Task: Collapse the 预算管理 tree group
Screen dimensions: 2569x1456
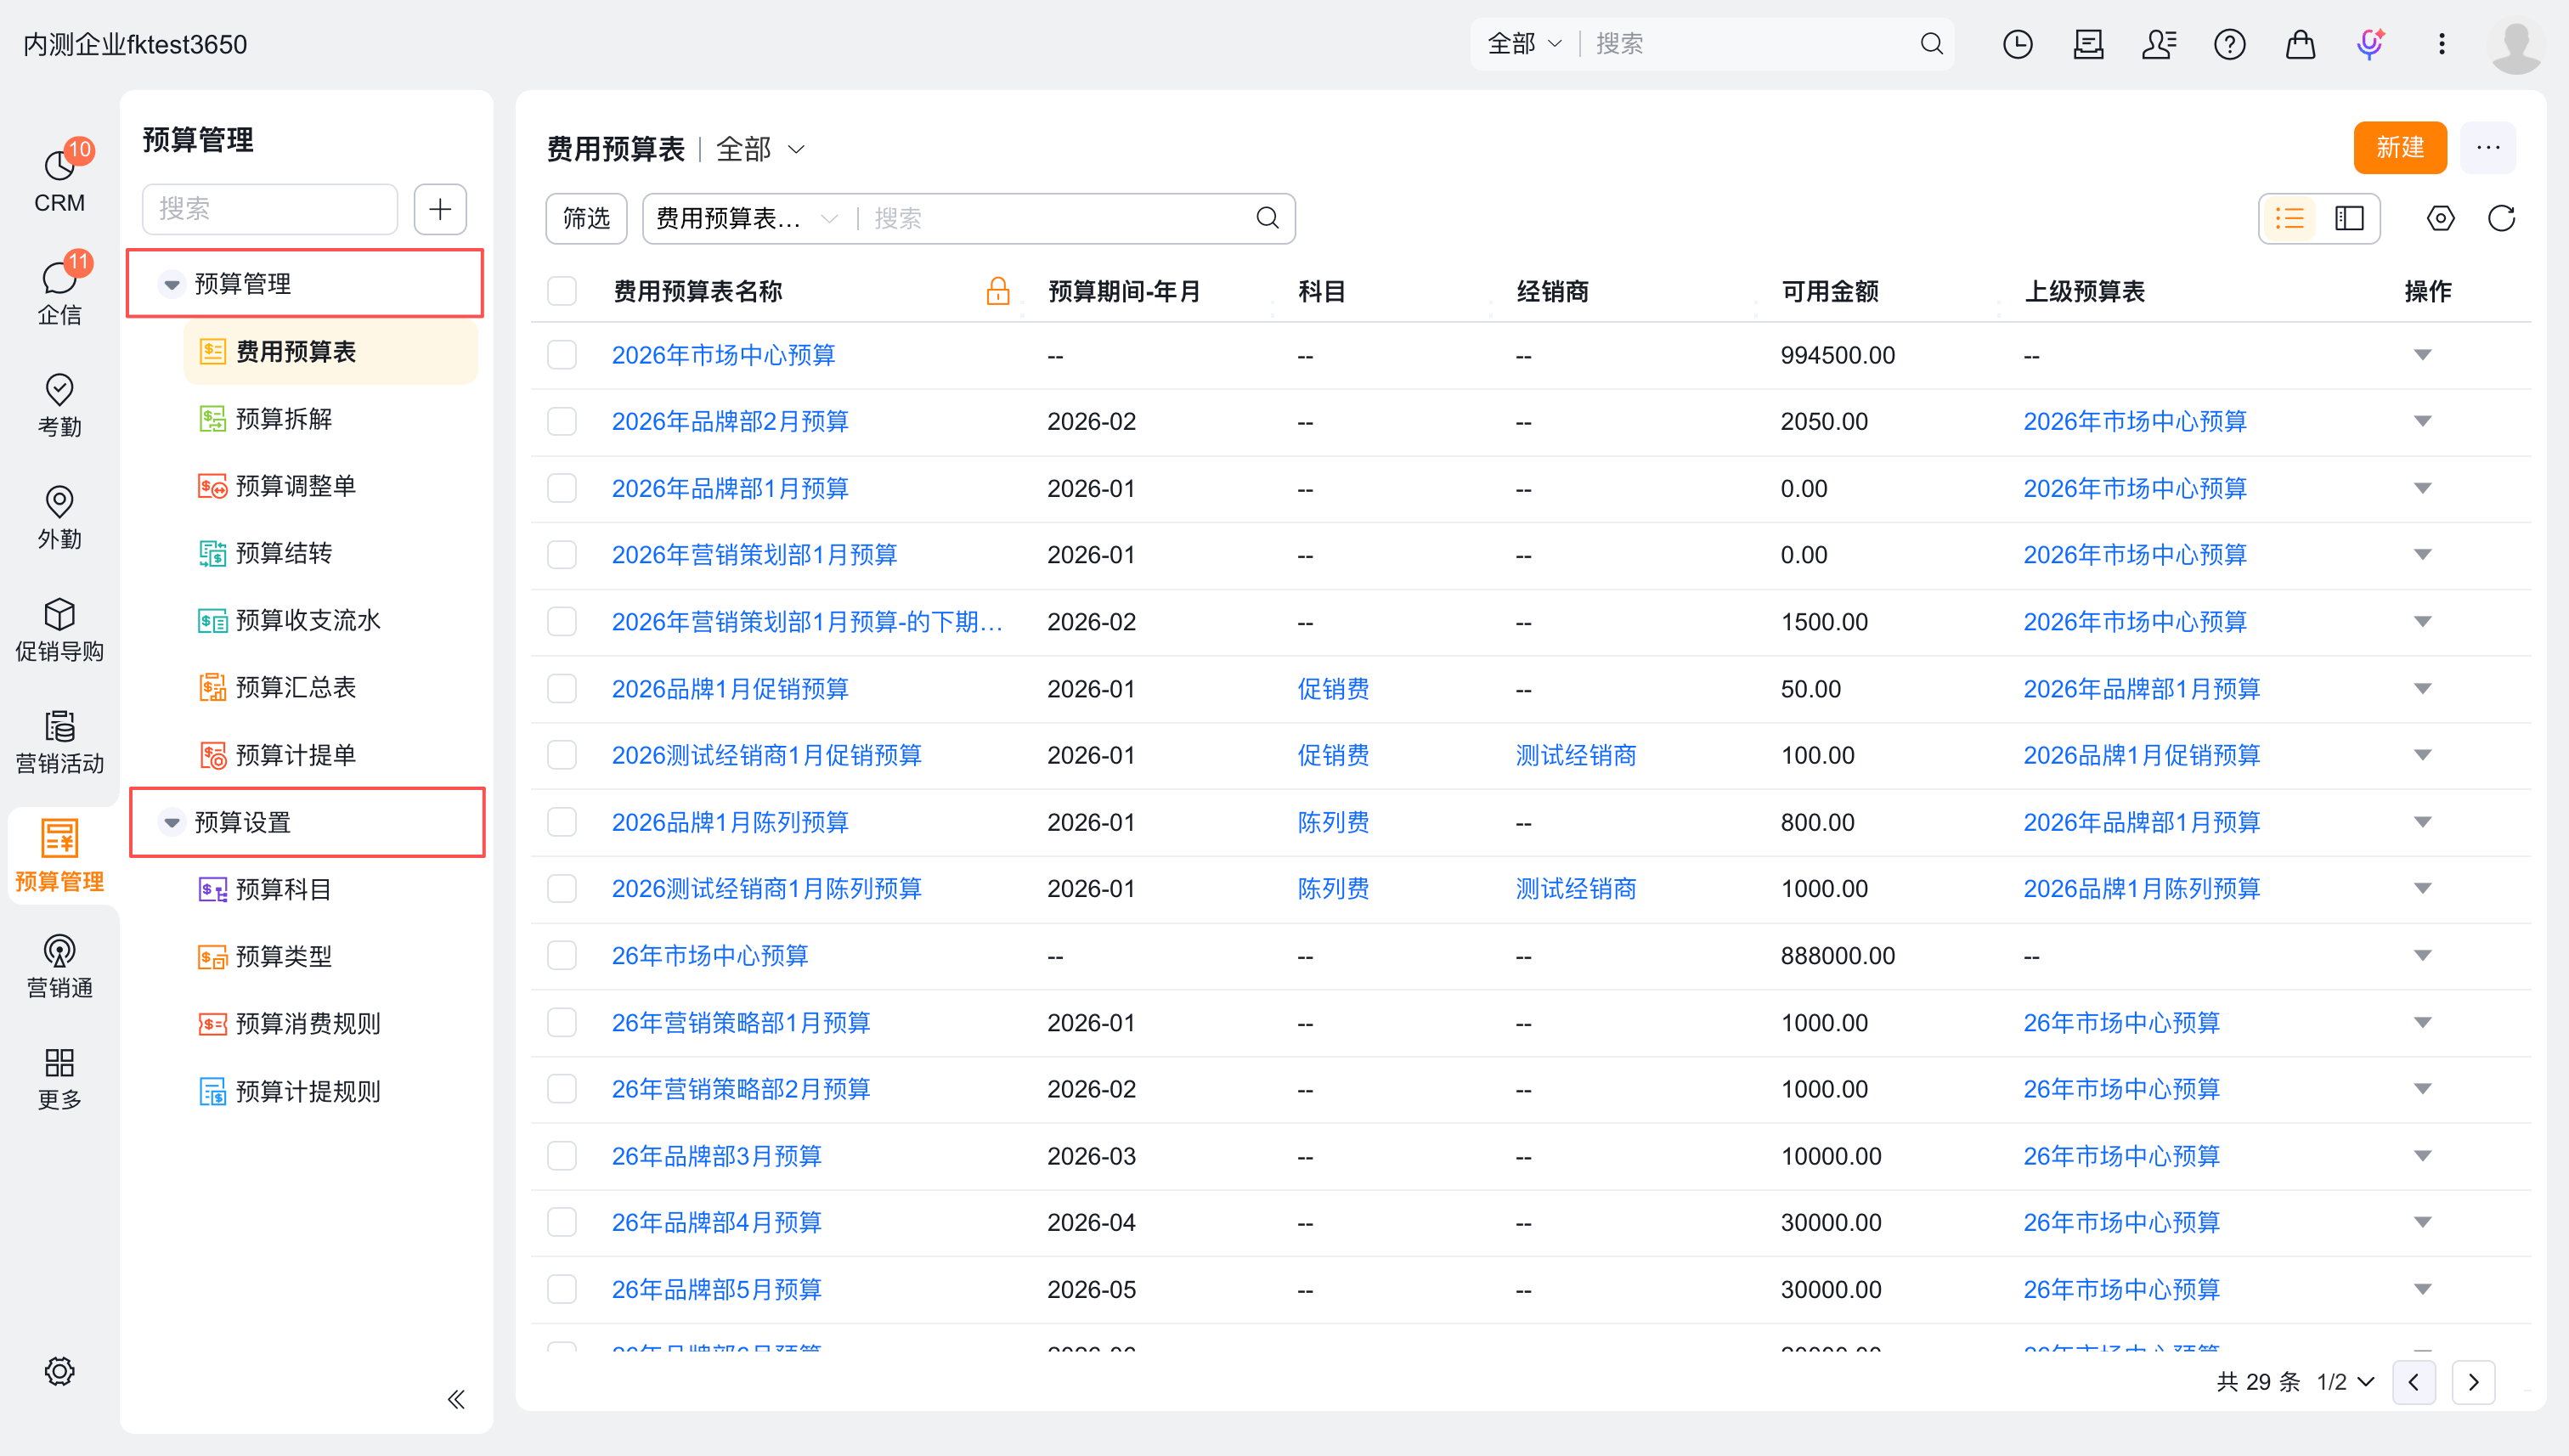Action: click(x=172, y=284)
